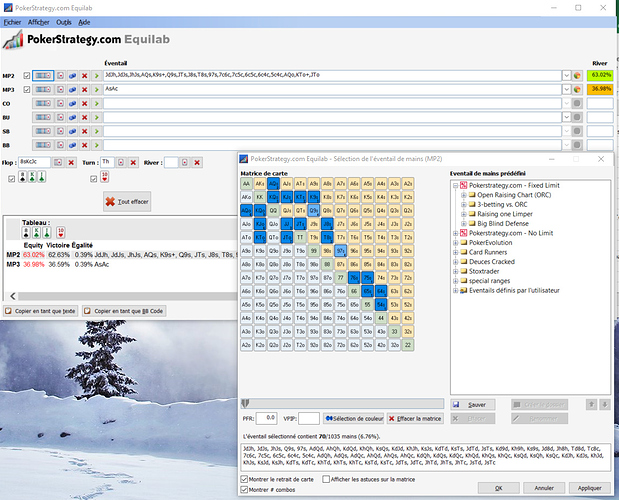Expand Pokerstrategy.com - No Limit node
Viewport: 619px width, 500px height.
[x=455, y=233]
